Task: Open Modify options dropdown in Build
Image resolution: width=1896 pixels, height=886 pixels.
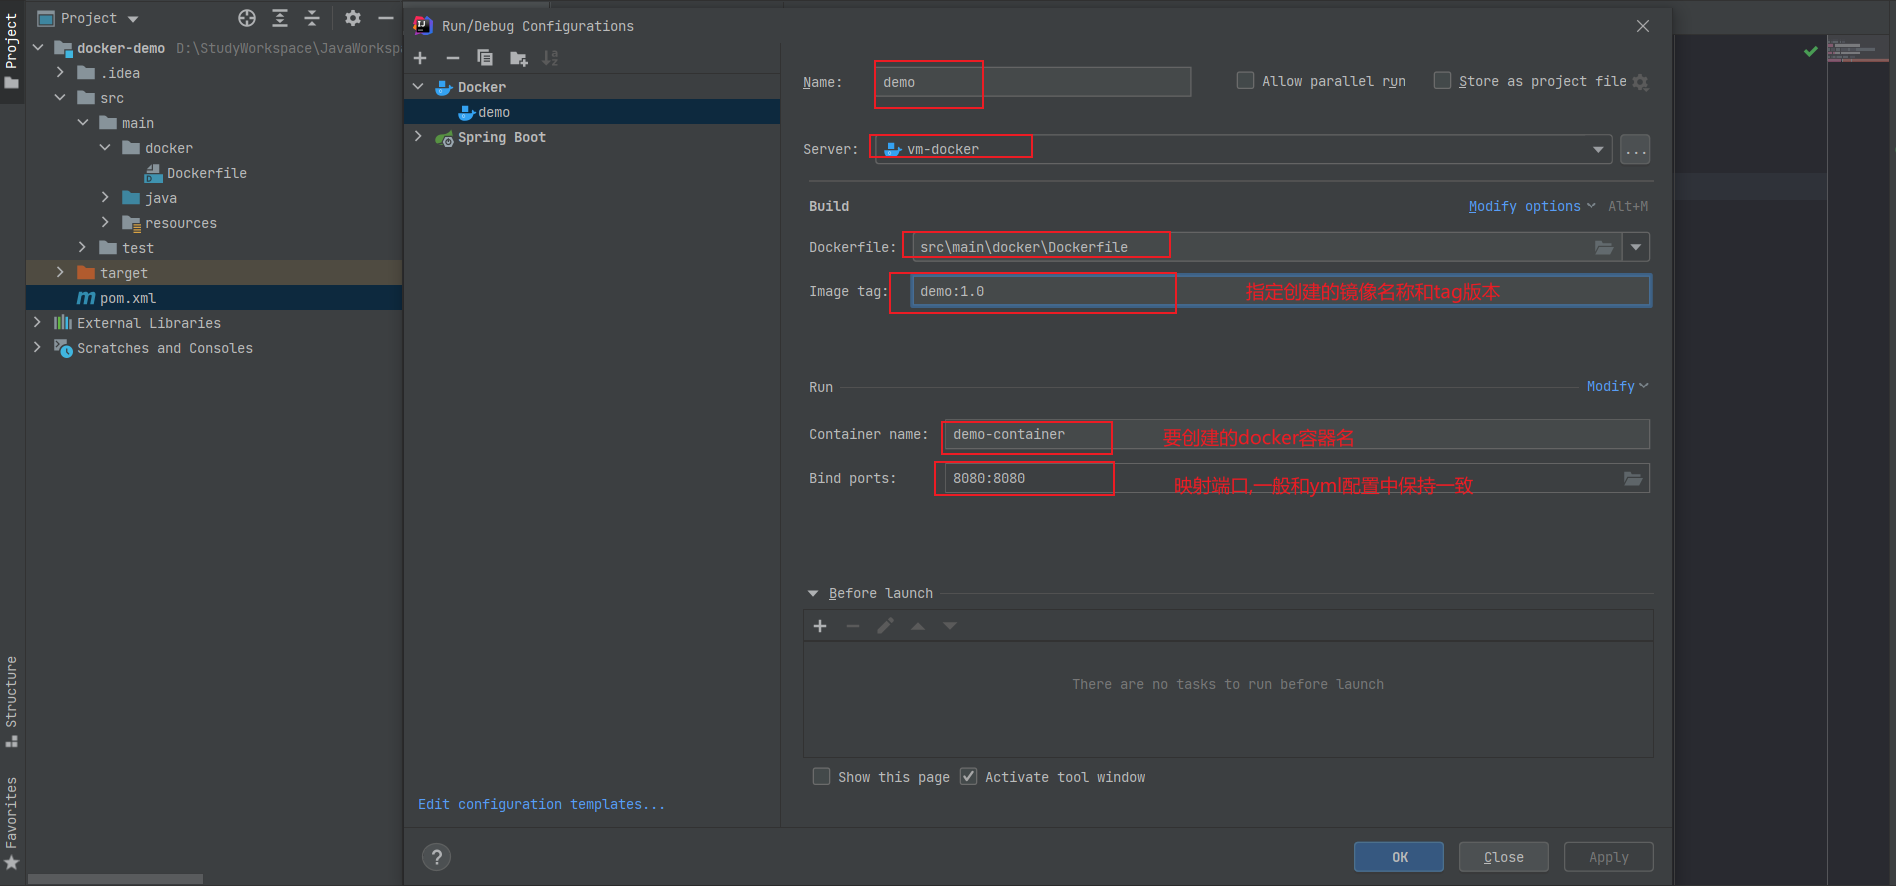Action: (x=1530, y=206)
